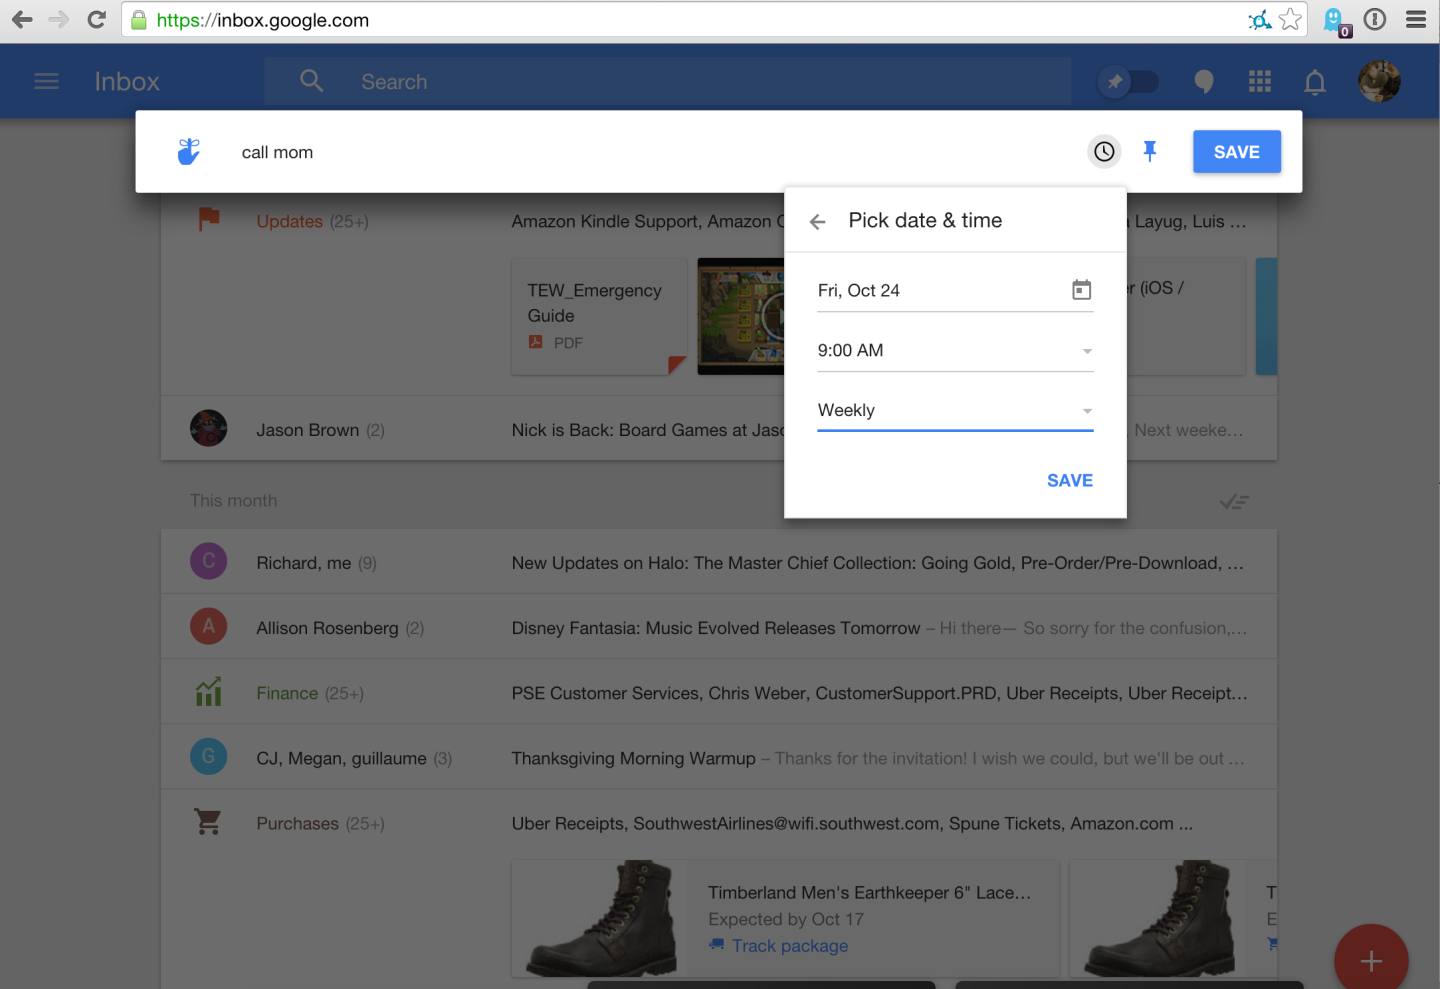Click the reminder hand icon beside call mom
Screen dimensions: 1440x989
click(188, 151)
